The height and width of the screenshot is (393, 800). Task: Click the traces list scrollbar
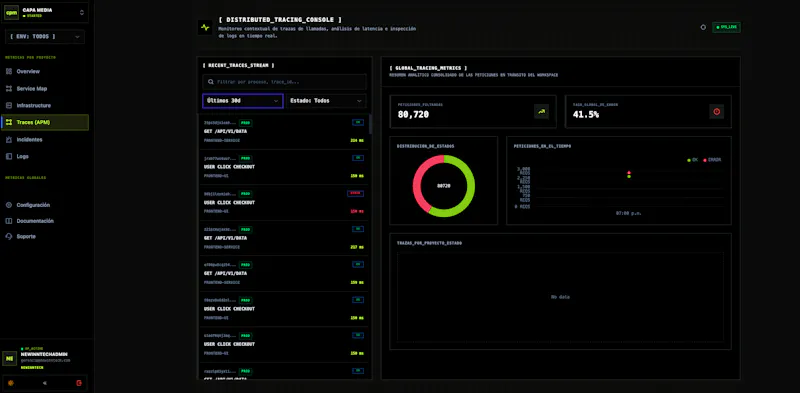click(370, 124)
